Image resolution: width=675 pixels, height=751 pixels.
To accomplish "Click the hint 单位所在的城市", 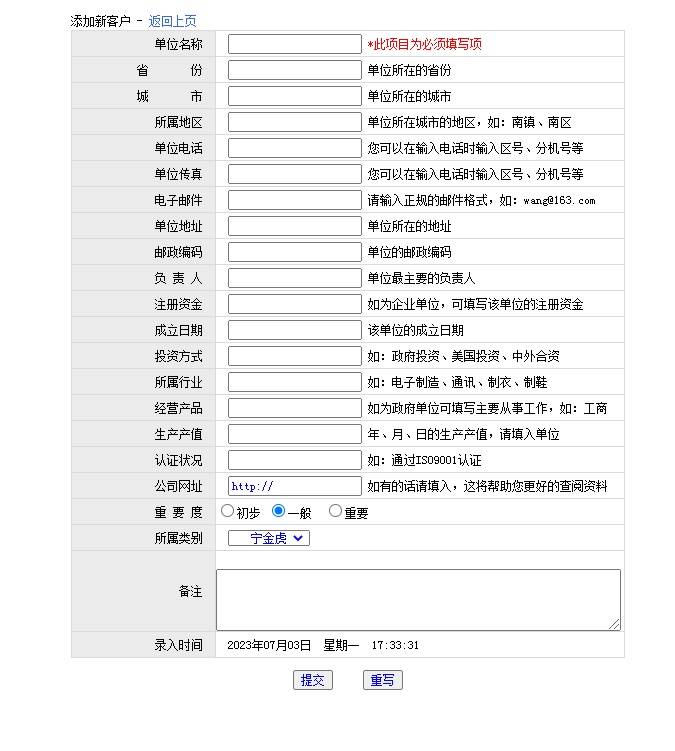I will click(409, 96).
